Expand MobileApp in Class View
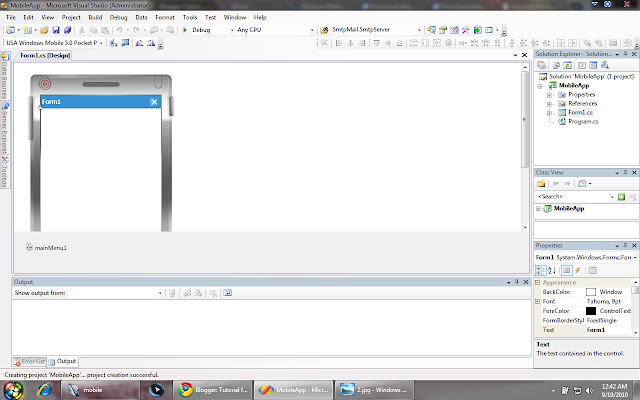 point(538,209)
